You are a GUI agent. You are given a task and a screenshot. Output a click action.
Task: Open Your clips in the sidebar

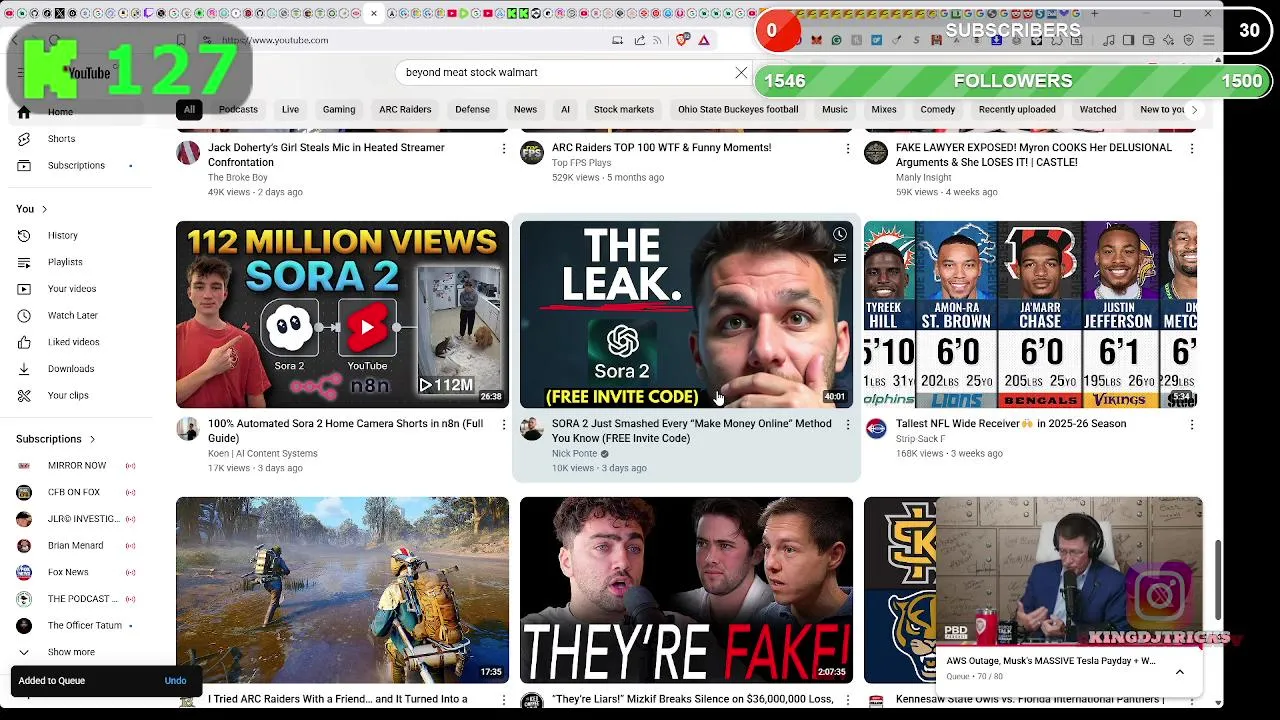(68, 396)
